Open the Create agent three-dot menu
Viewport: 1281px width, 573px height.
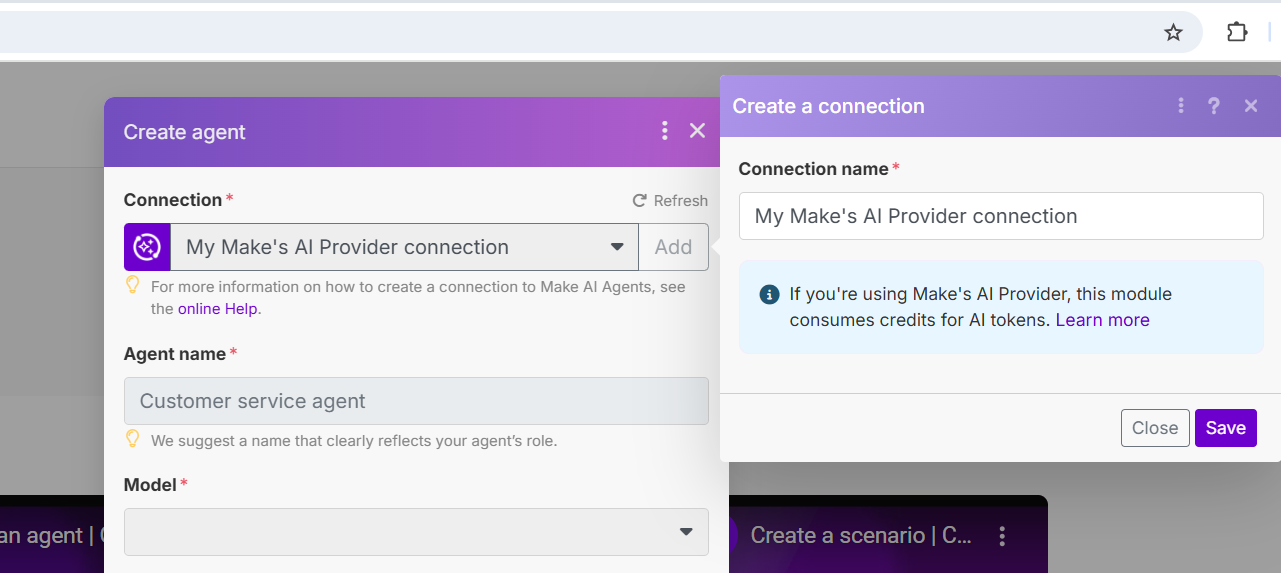pos(664,131)
